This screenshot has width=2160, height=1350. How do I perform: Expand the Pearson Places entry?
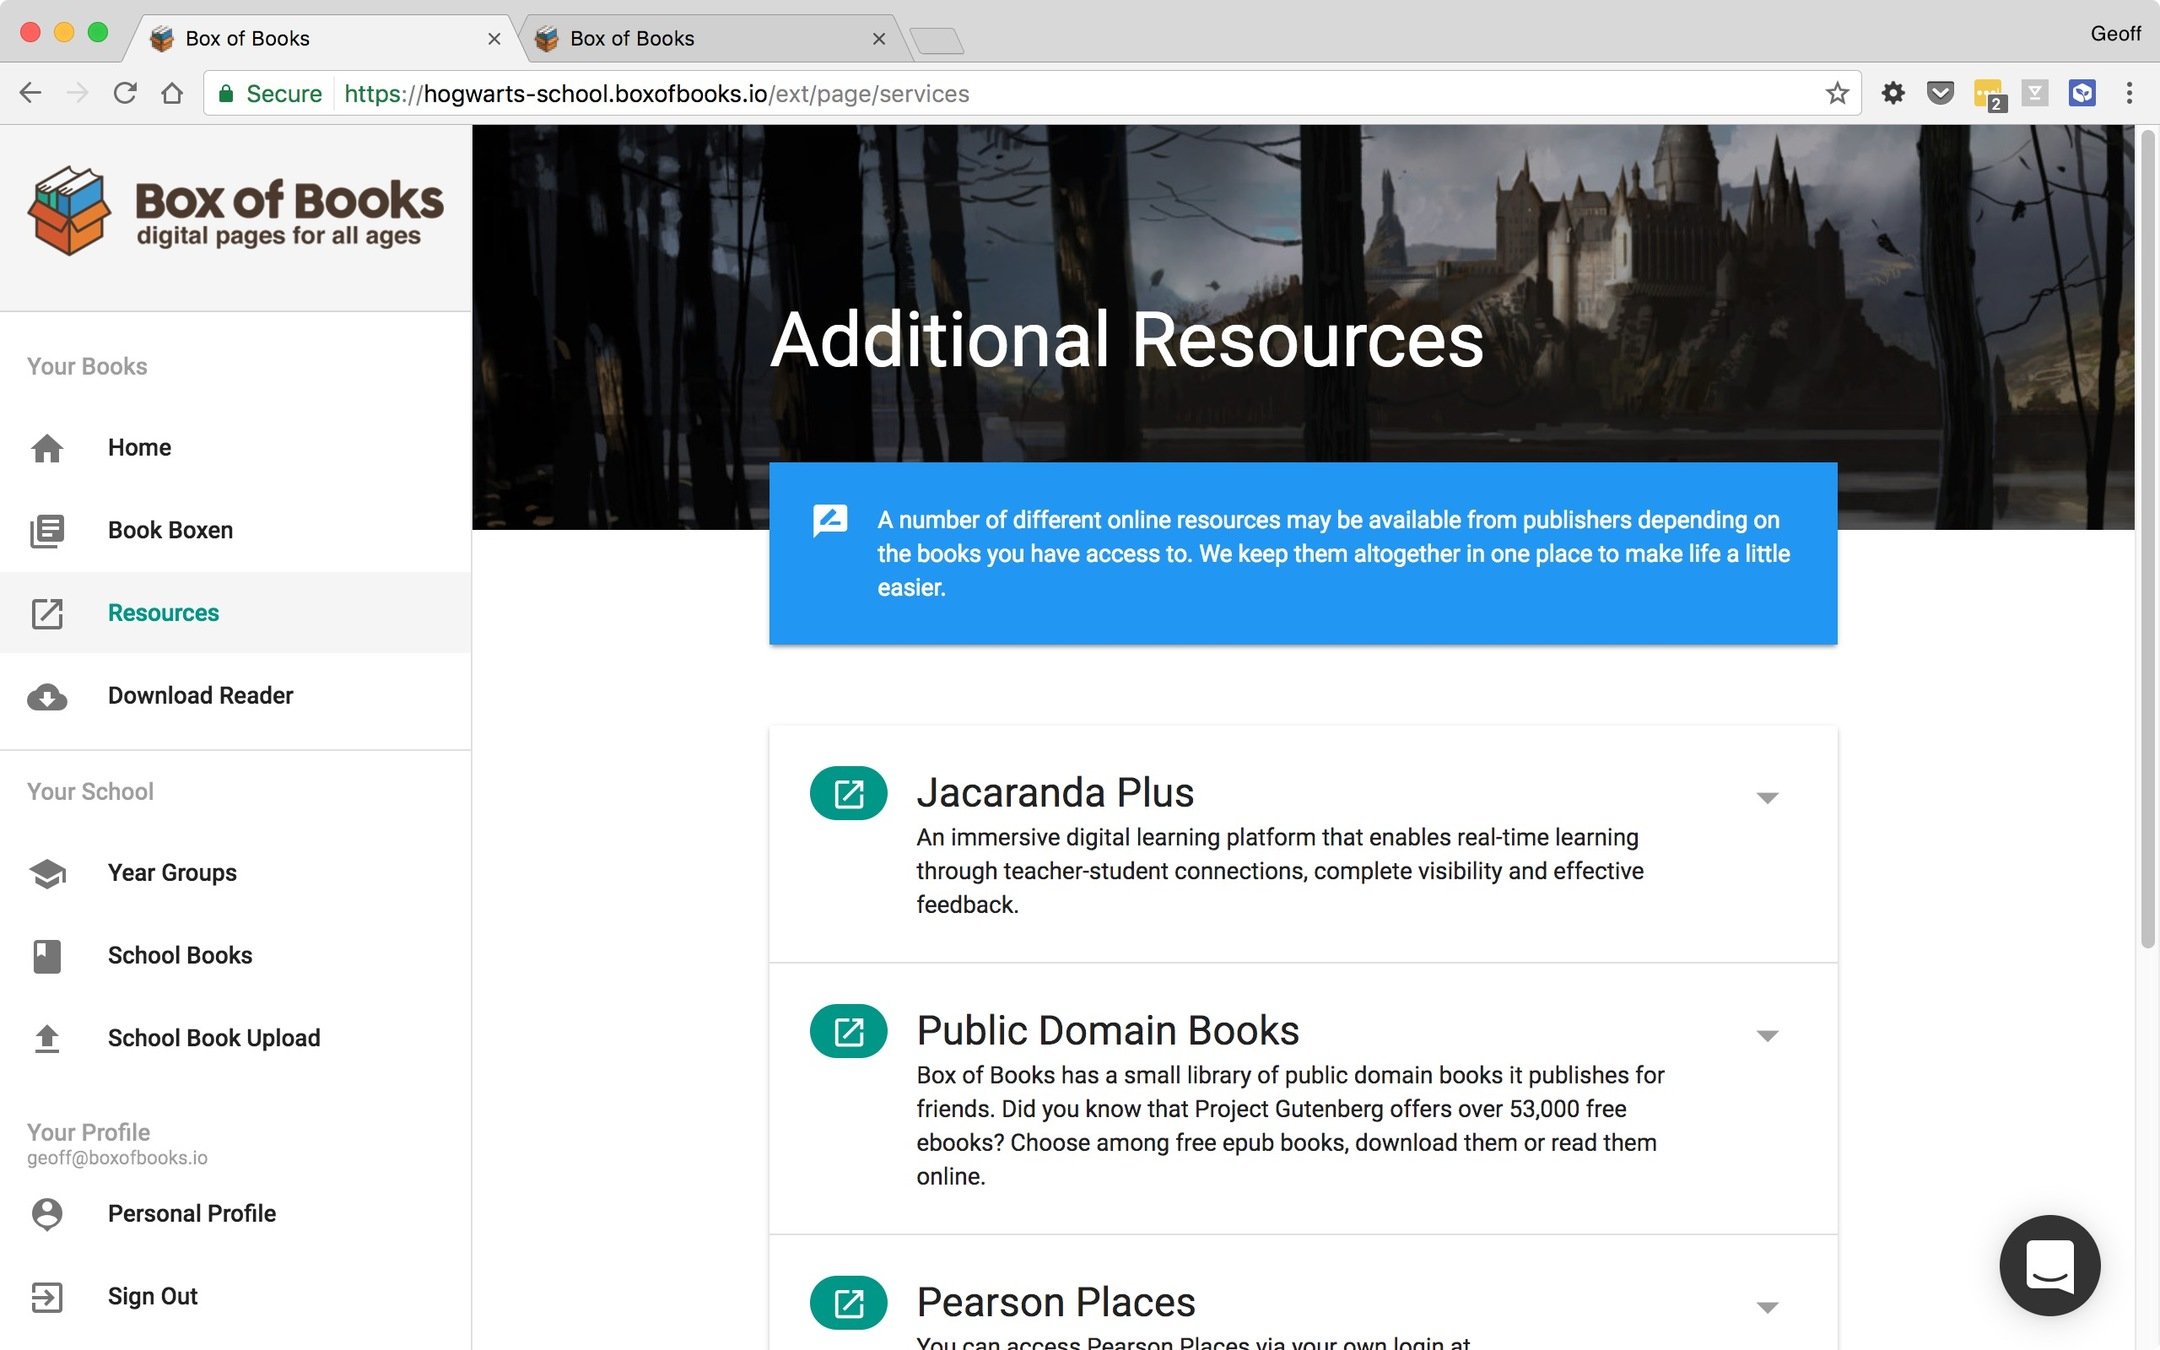(x=1767, y=1307)
